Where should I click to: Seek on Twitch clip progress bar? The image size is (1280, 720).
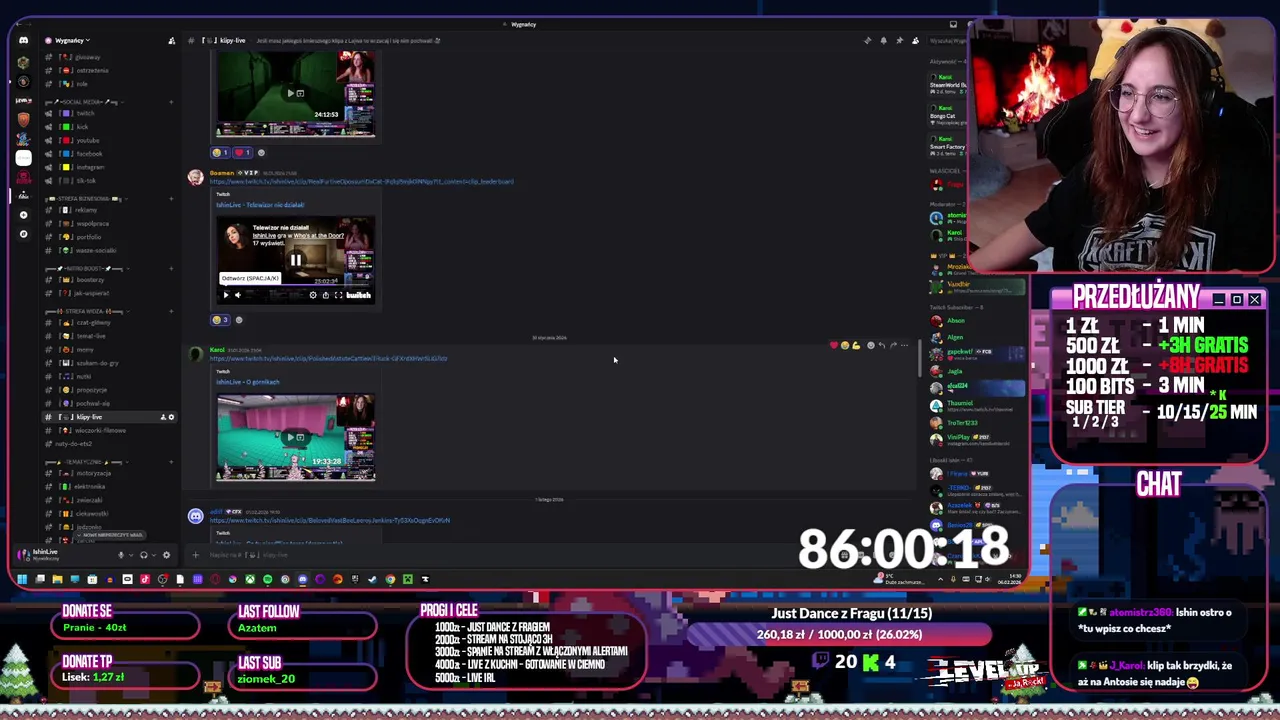(296, 285)
